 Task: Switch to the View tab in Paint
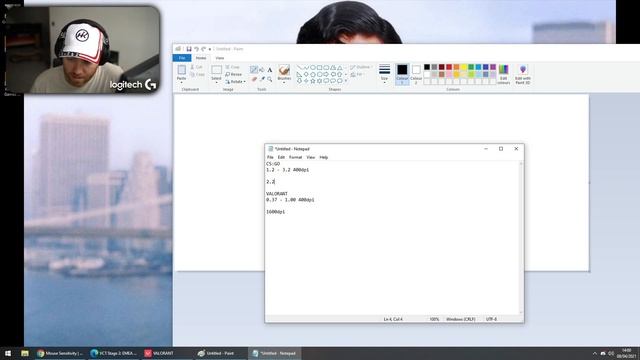pos(220,58)
